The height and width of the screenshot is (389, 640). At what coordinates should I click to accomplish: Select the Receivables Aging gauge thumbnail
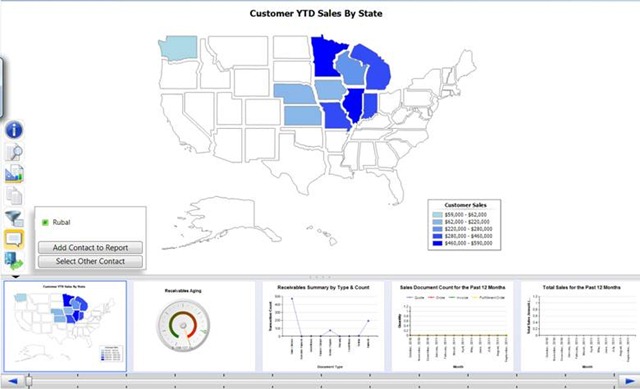click(194, 326)
